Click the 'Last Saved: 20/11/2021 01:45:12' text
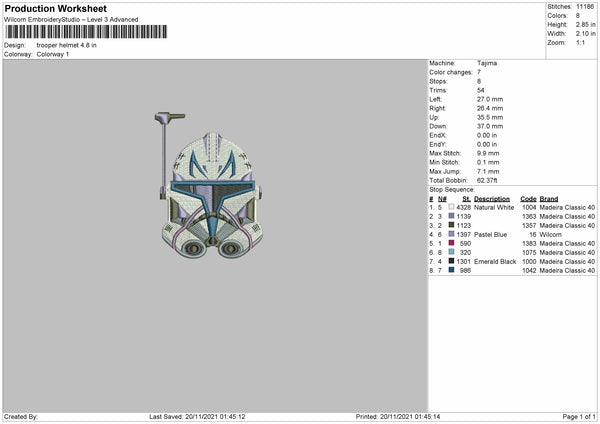600x424 pixels. (197, 417)
